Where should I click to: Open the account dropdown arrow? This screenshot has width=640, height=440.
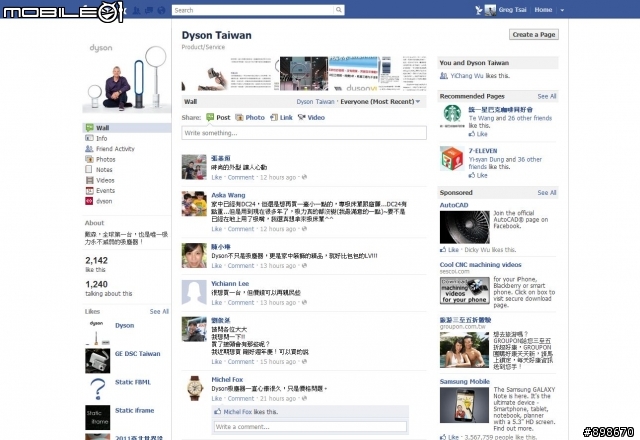tap(562, 10)
